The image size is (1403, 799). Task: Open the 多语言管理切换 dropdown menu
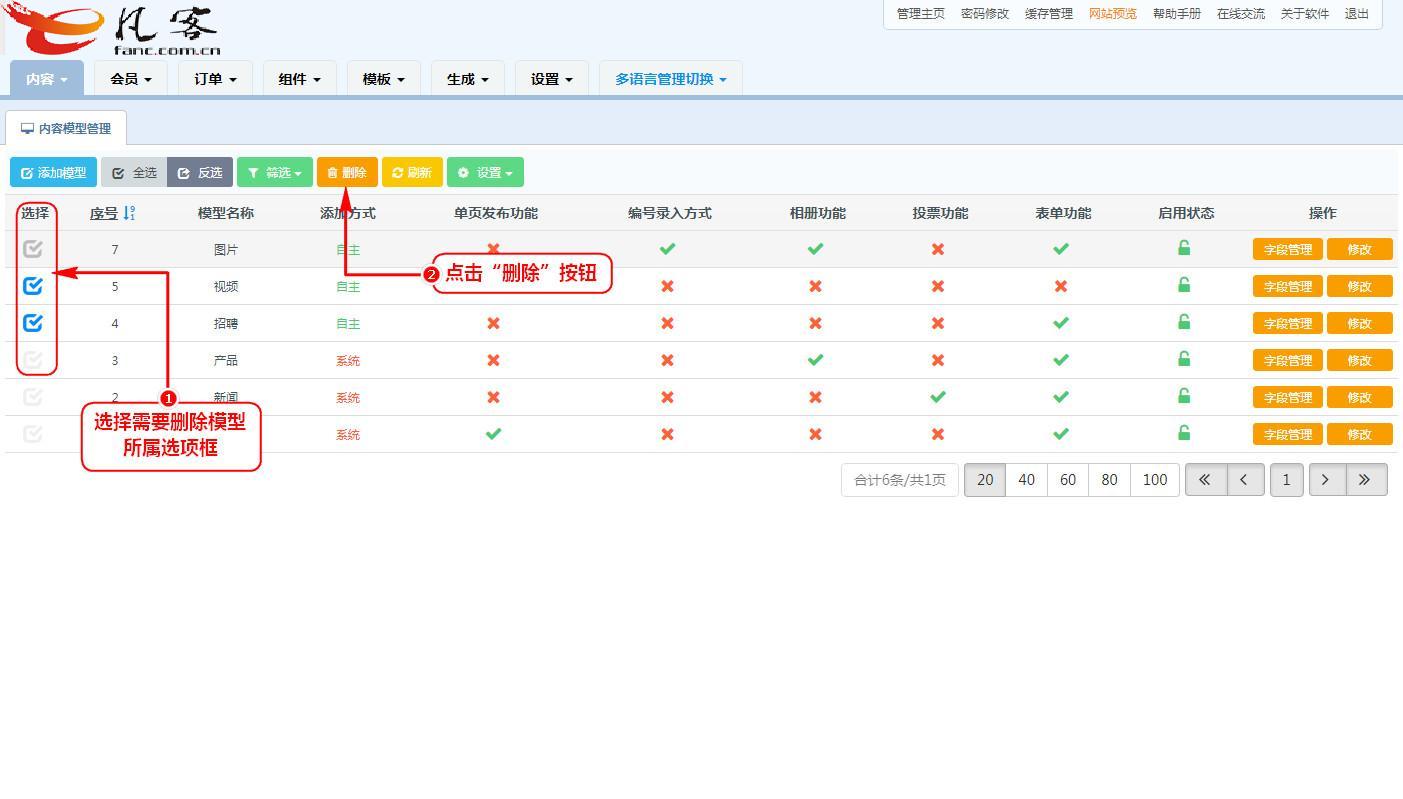click(x=670, y=79)
